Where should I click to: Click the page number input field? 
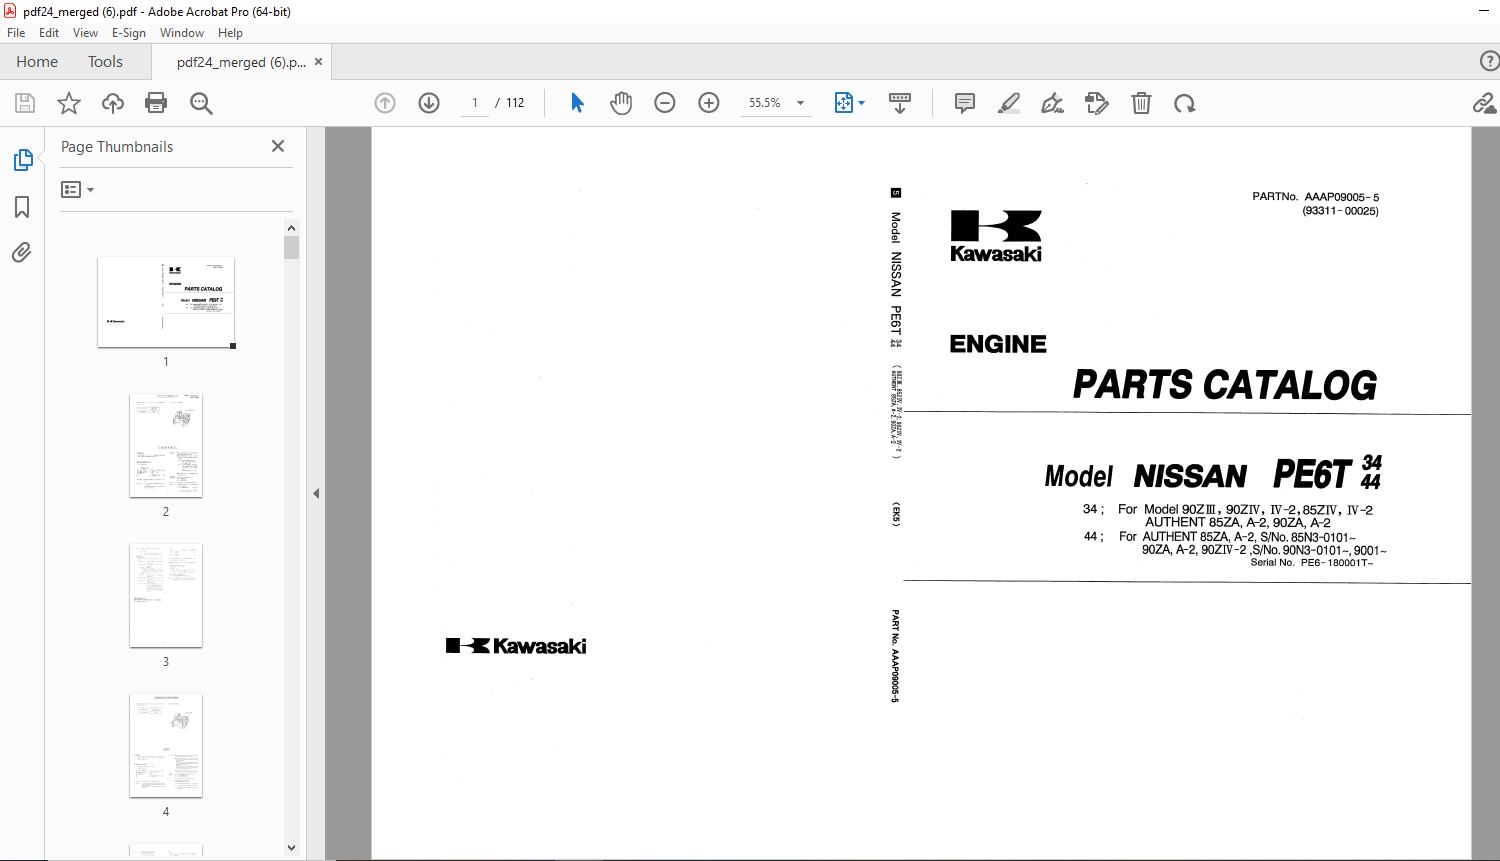pyautogui.click(x=475, y=103)
